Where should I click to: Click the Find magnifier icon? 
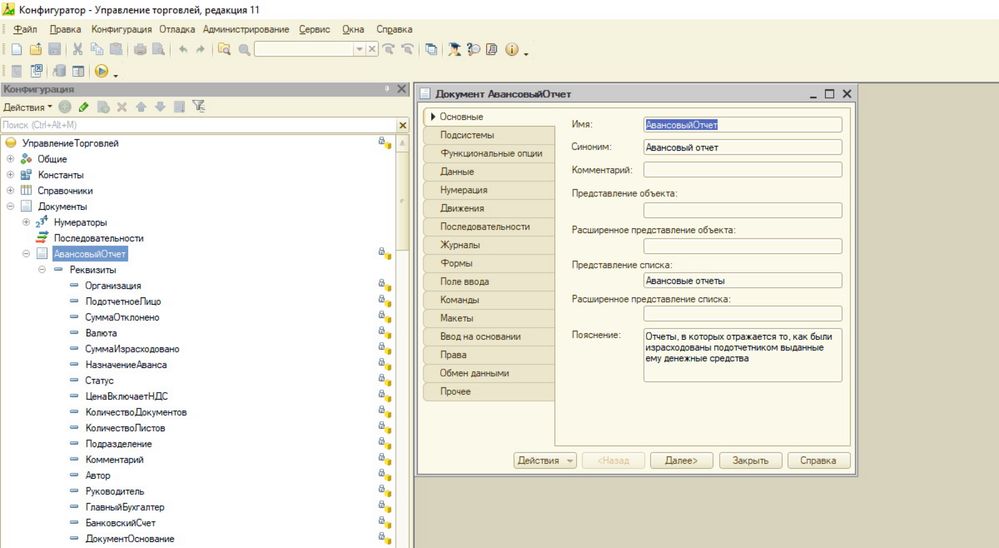244,50
